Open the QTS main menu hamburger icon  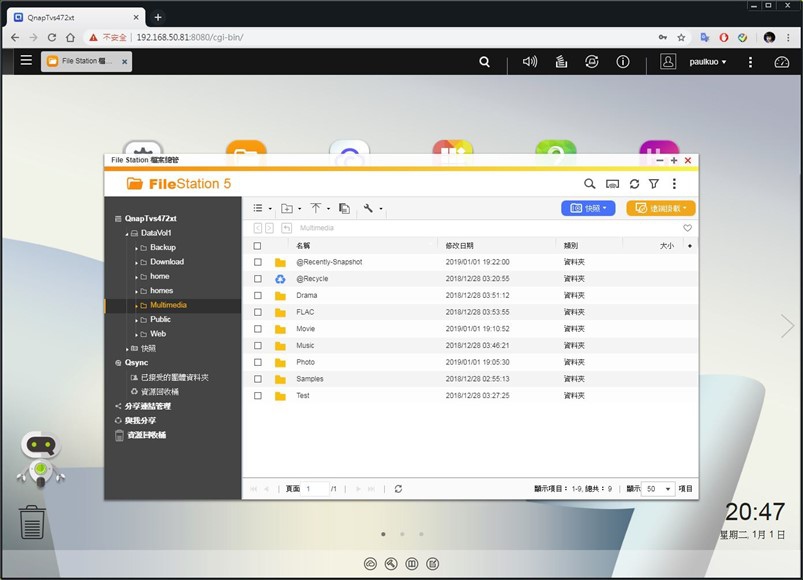[x=26, y=60]
